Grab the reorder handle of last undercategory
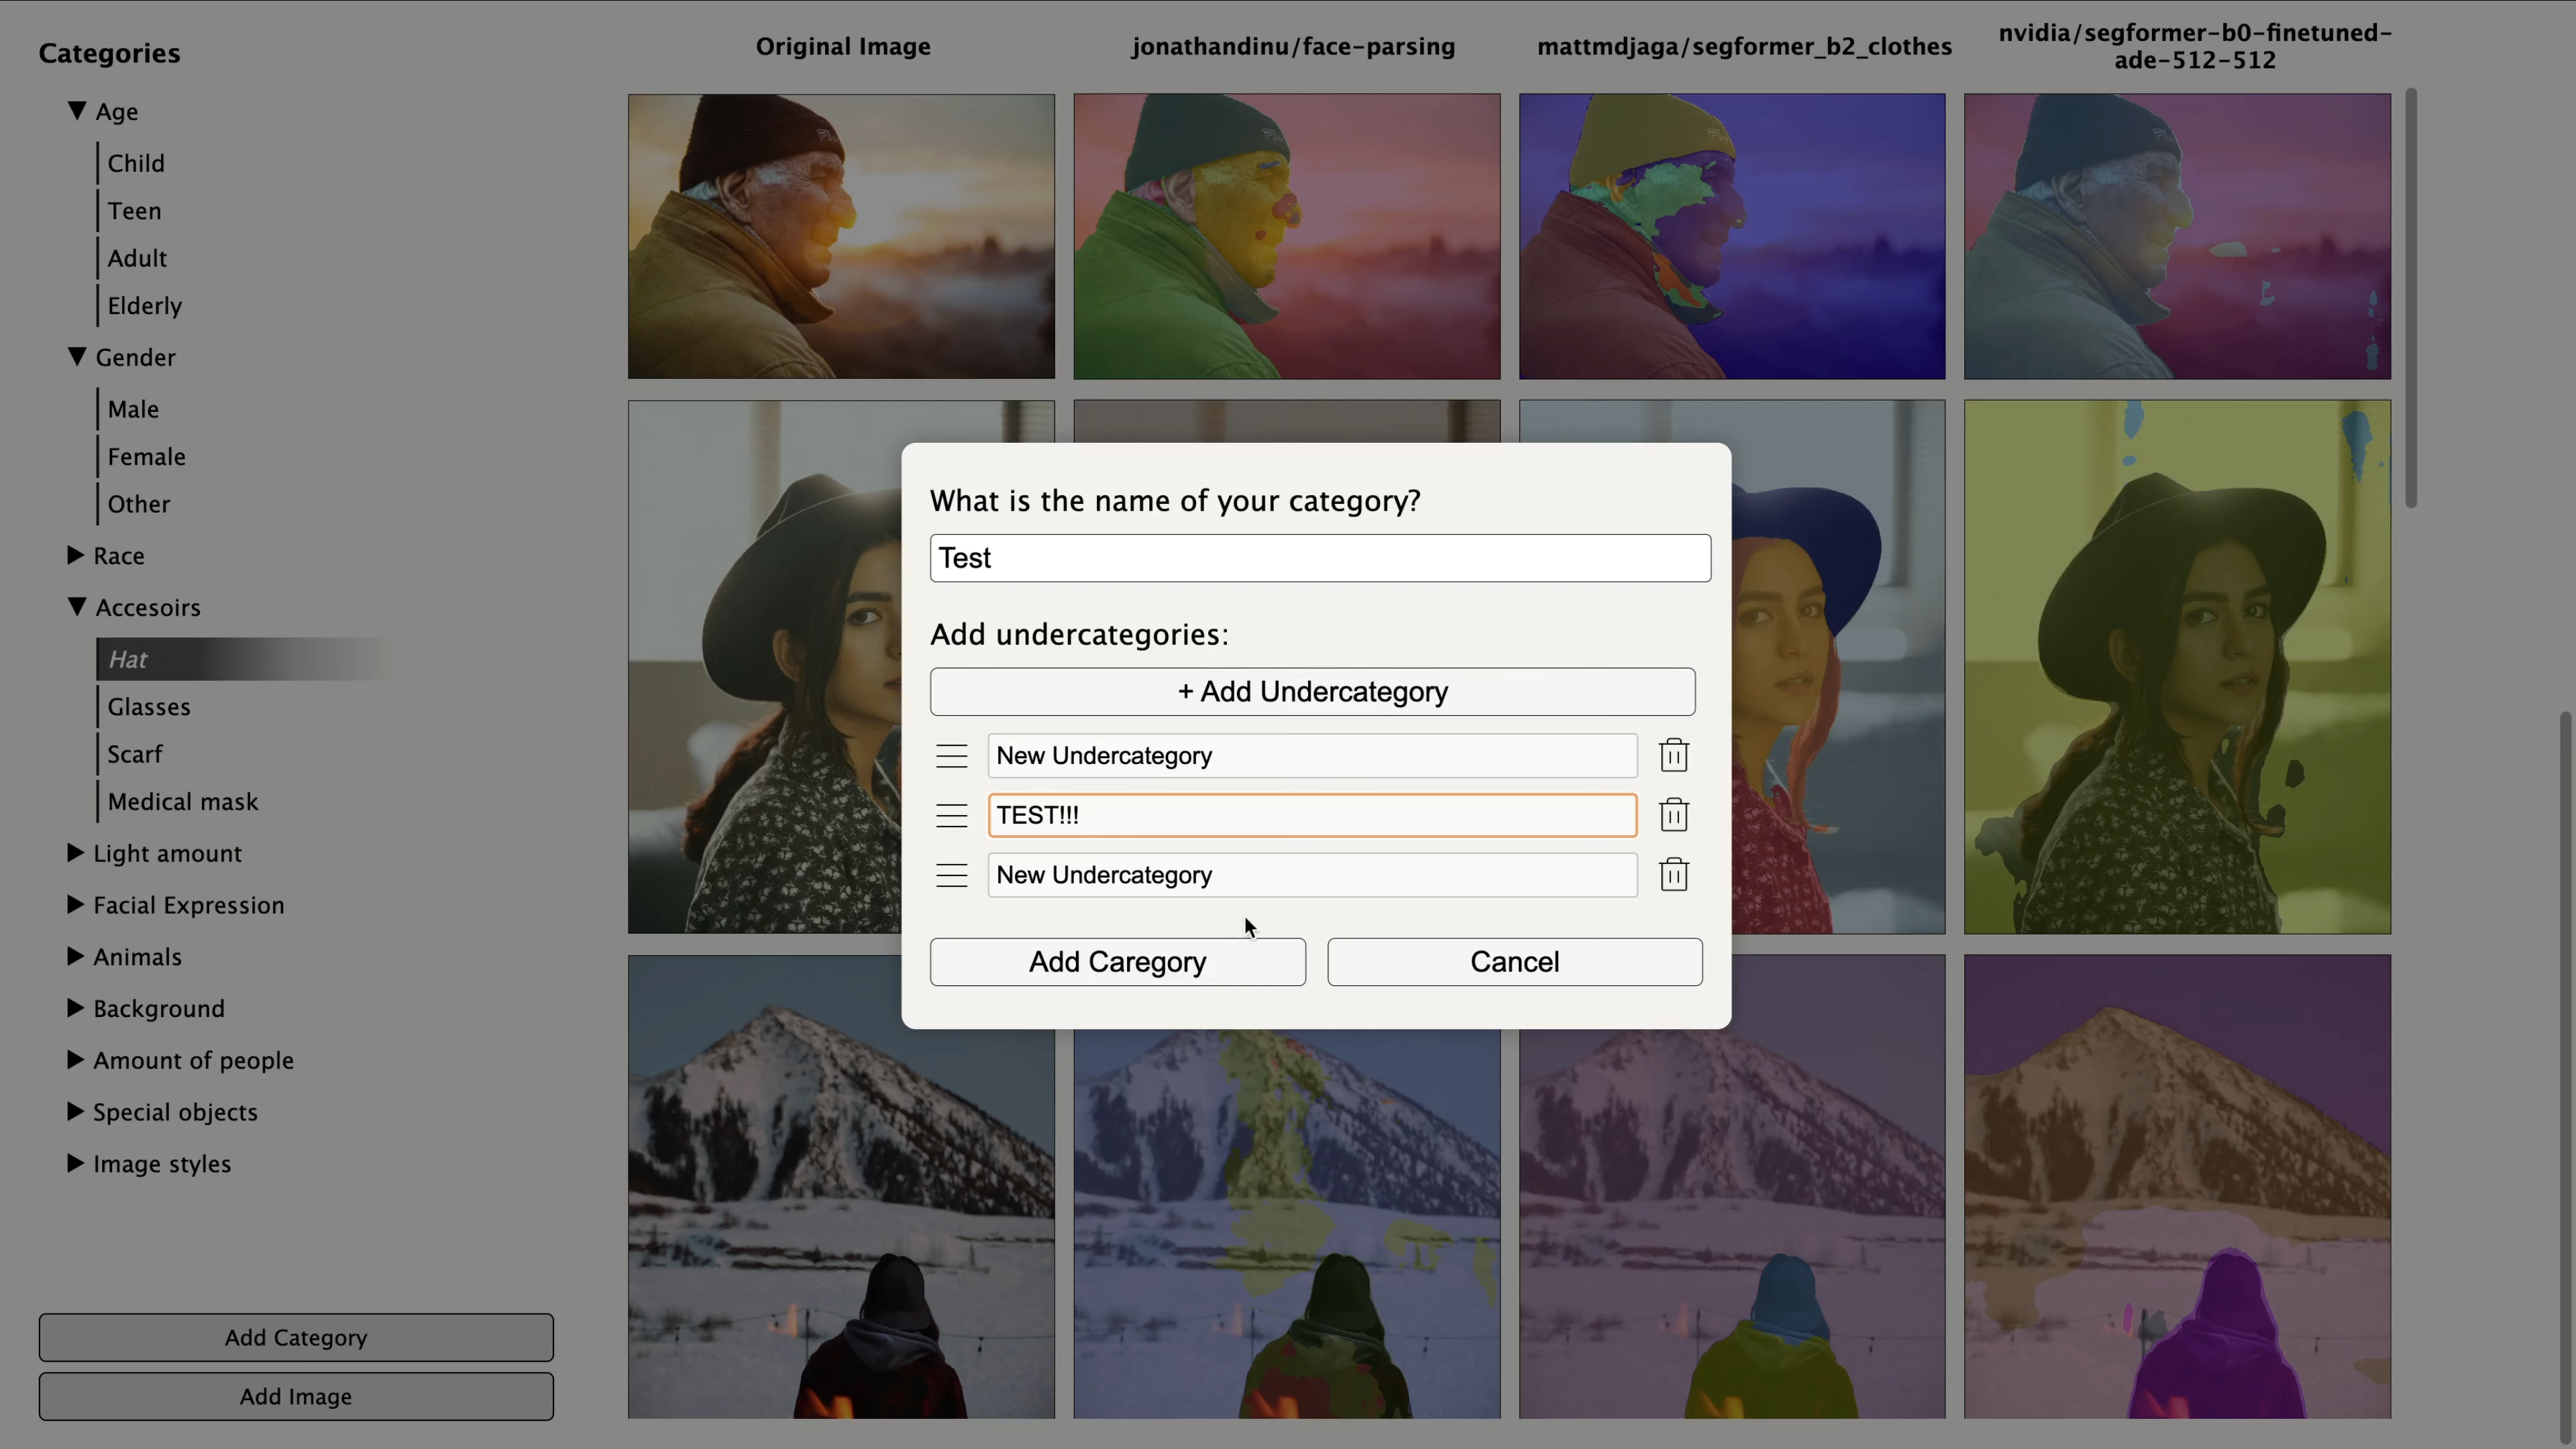 tap(951, 875)
